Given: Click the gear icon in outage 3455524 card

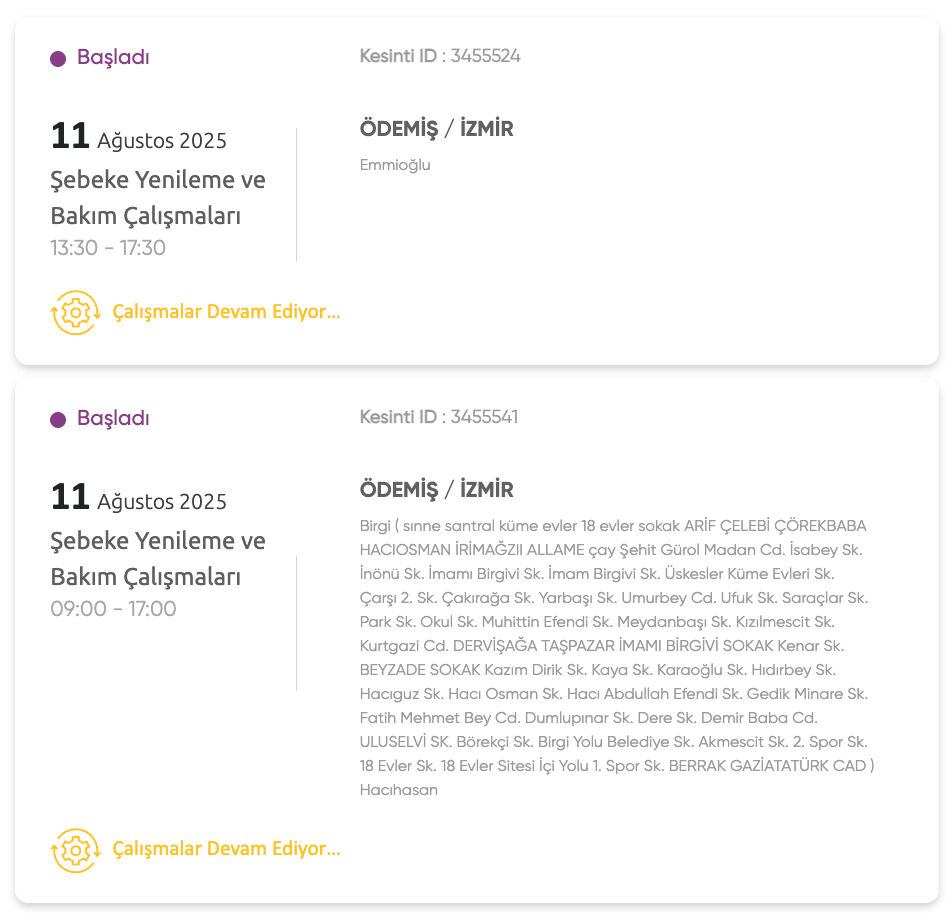Looking at the screenshot, I should point(75,312).
